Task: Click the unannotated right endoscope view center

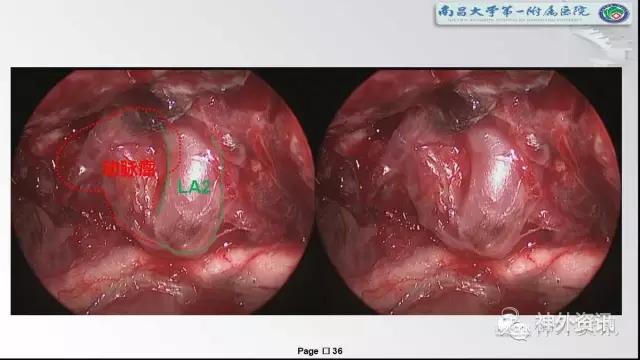Action: click(470, 191)
